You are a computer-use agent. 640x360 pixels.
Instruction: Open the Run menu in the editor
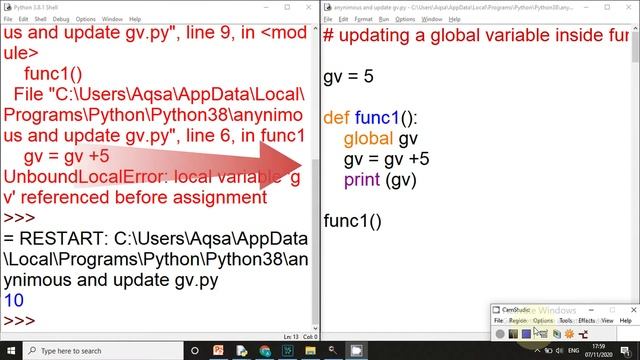point(384,19)
